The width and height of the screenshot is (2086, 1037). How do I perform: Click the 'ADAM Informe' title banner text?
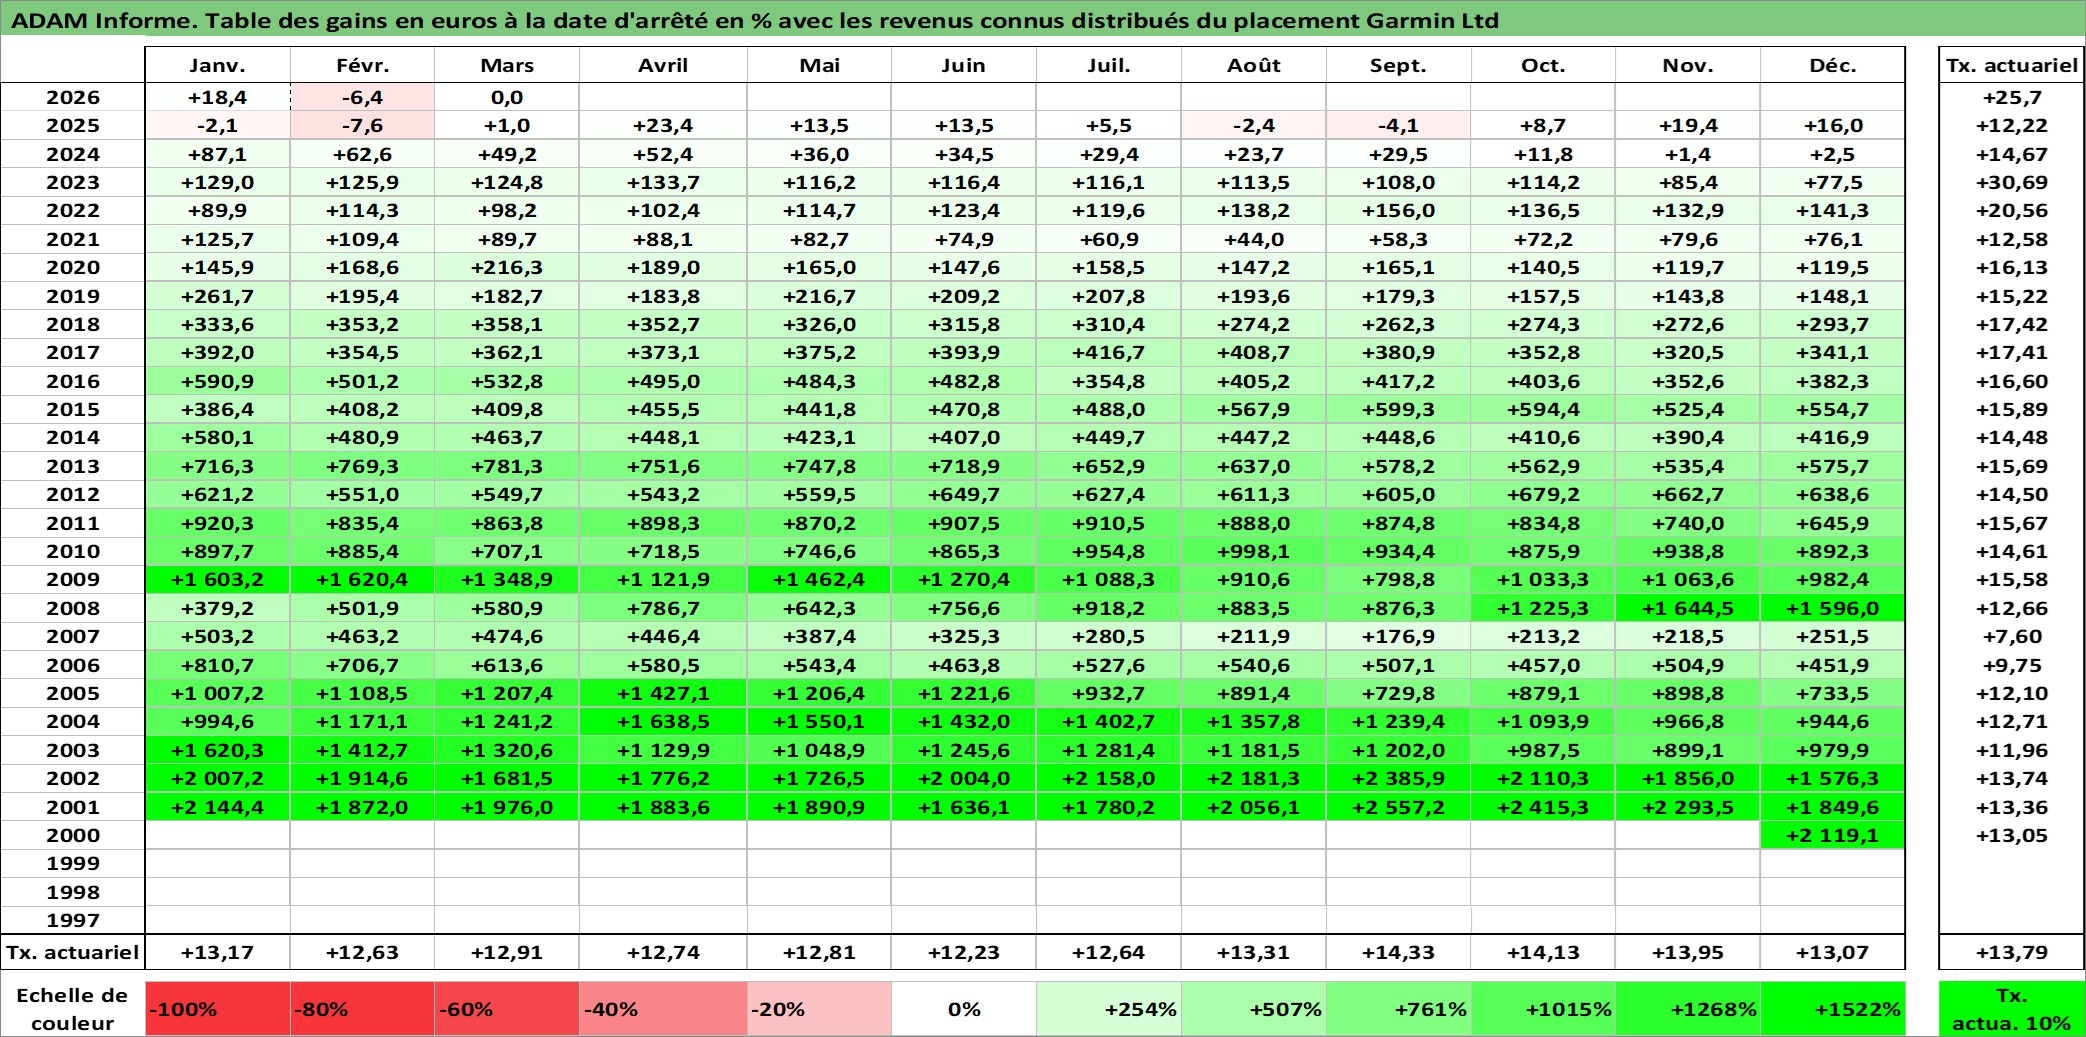coord(755,20)
